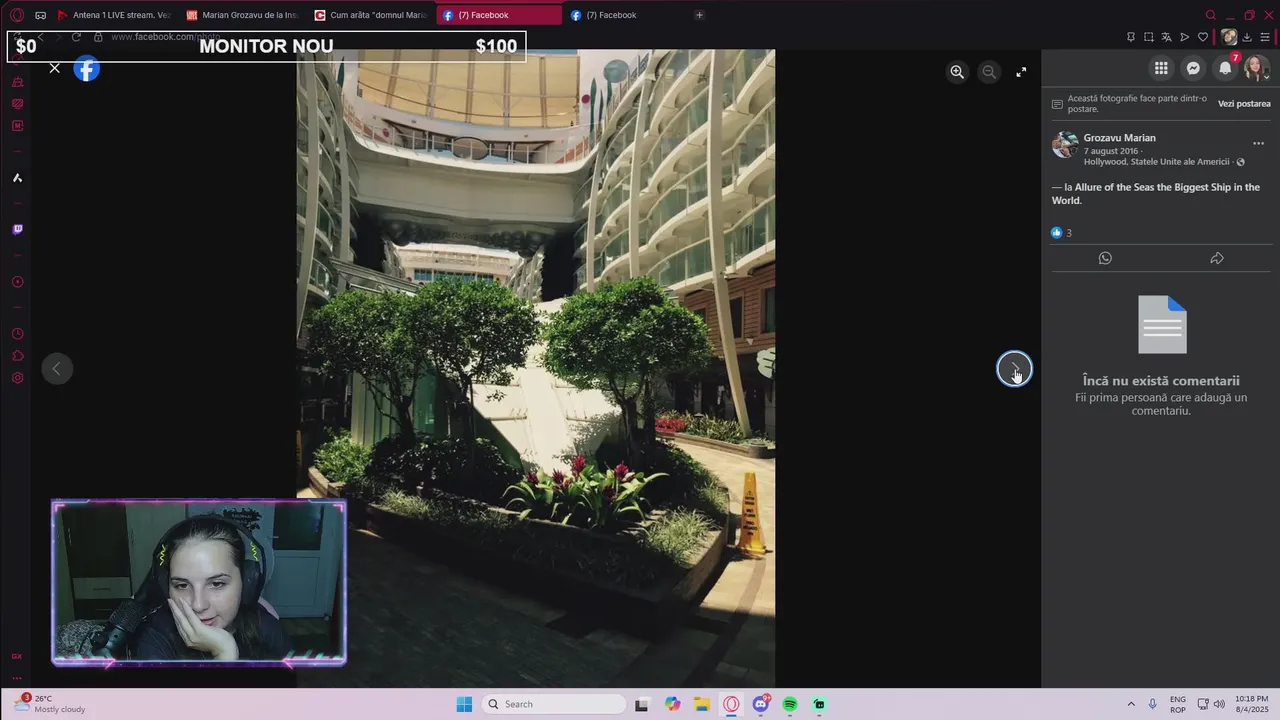The image size is (1280, 720).
Task: Open the clock showing 10:18 PM
Action: [x=1252, y=704]
